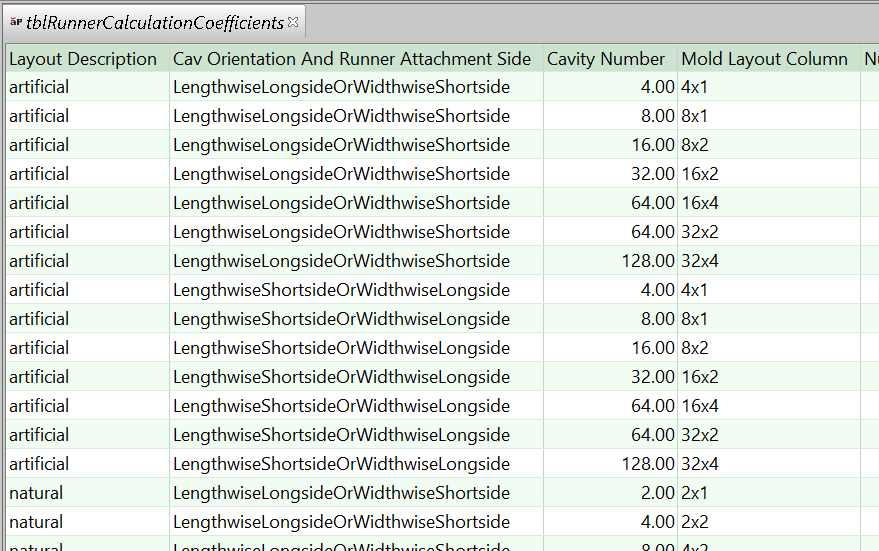Sort by Layout Description column header
Image resolution: width=879 pixels, height=551 pixels.
83,59
